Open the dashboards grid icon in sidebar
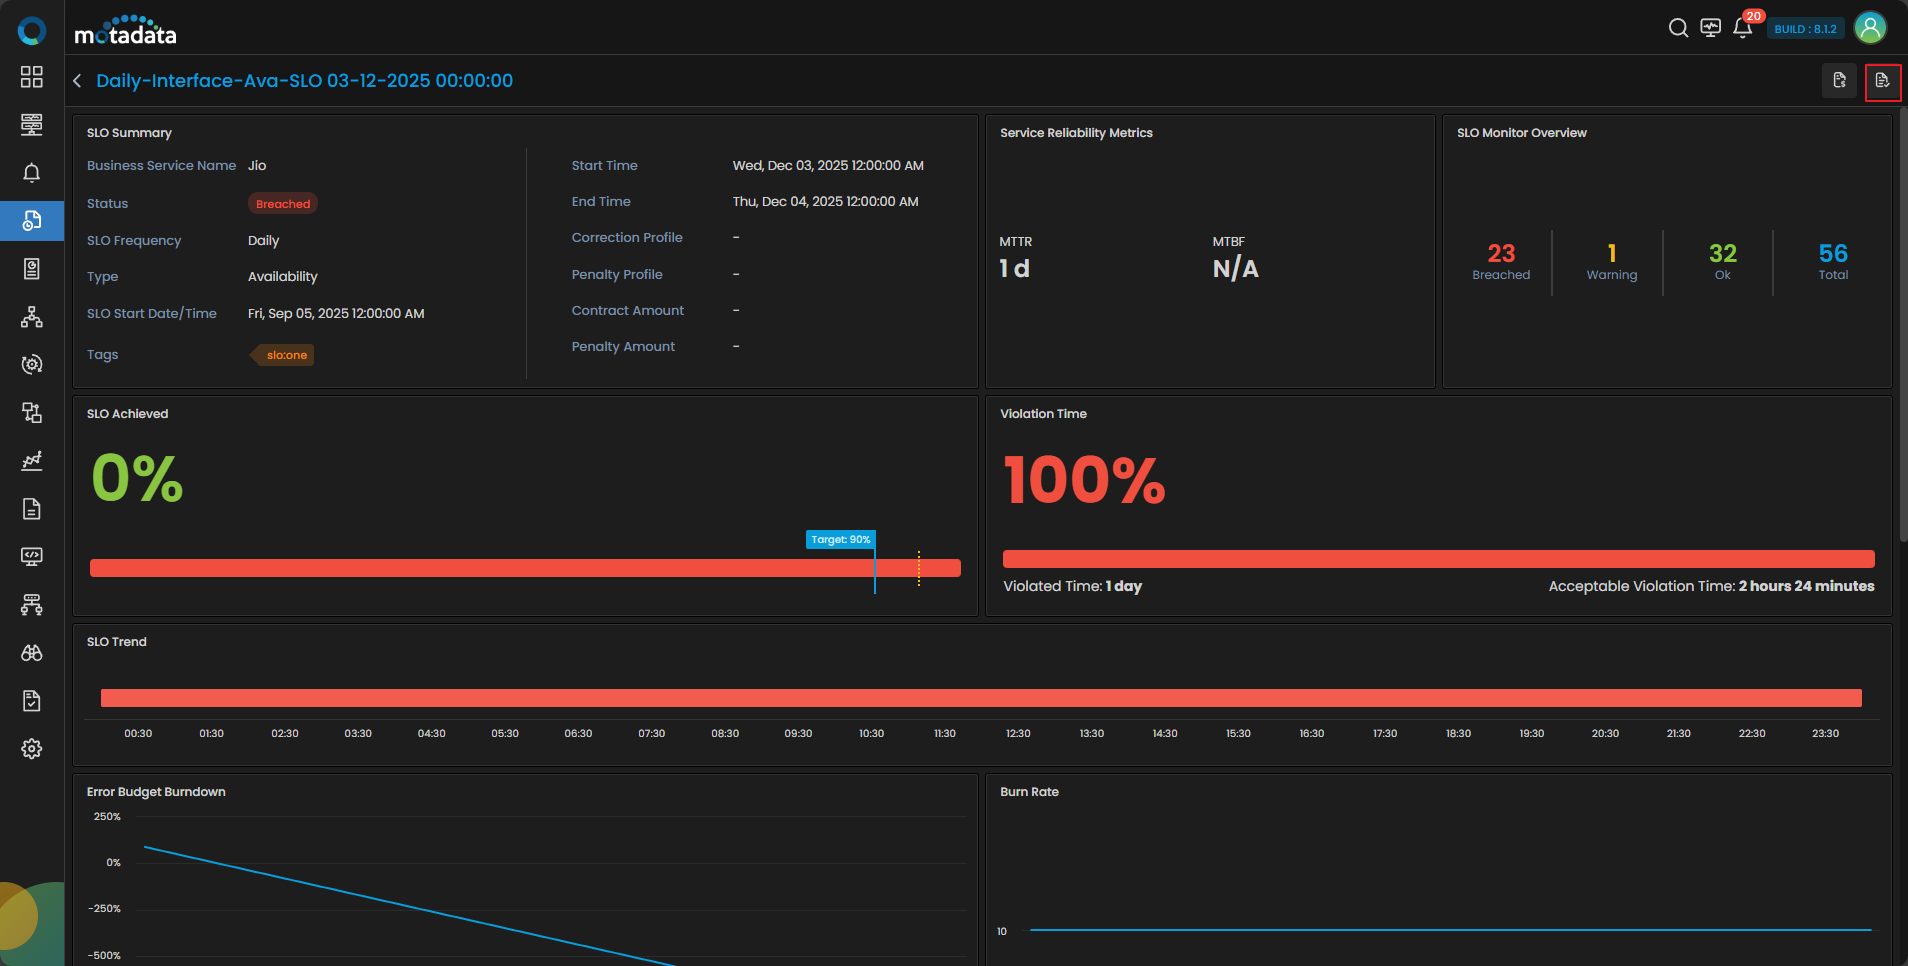The image size is (1908, 966). click(32, 77)
